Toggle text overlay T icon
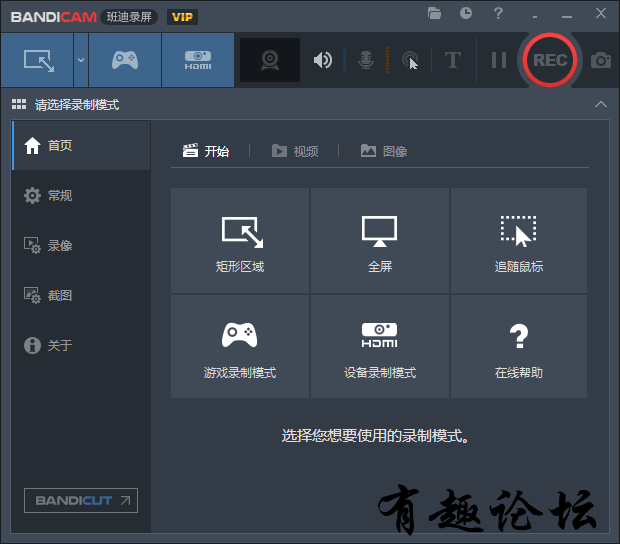This screenshot has height=544, width=620. pyautogui.click(x=453, y=60)
